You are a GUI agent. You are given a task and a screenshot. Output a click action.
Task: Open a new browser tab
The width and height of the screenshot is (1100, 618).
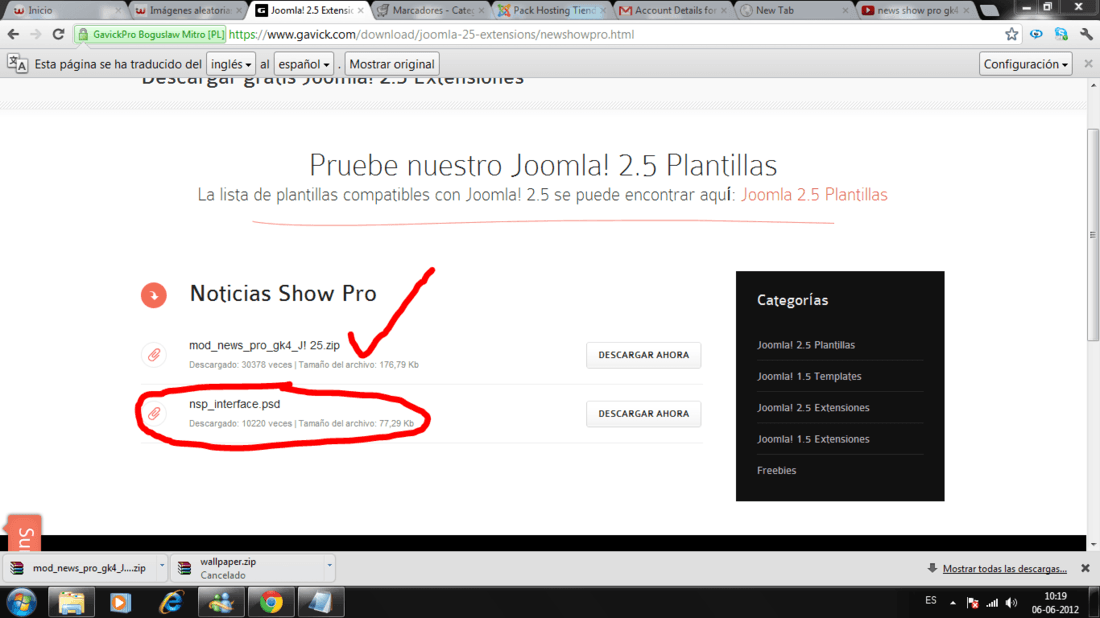coord(989,11)
